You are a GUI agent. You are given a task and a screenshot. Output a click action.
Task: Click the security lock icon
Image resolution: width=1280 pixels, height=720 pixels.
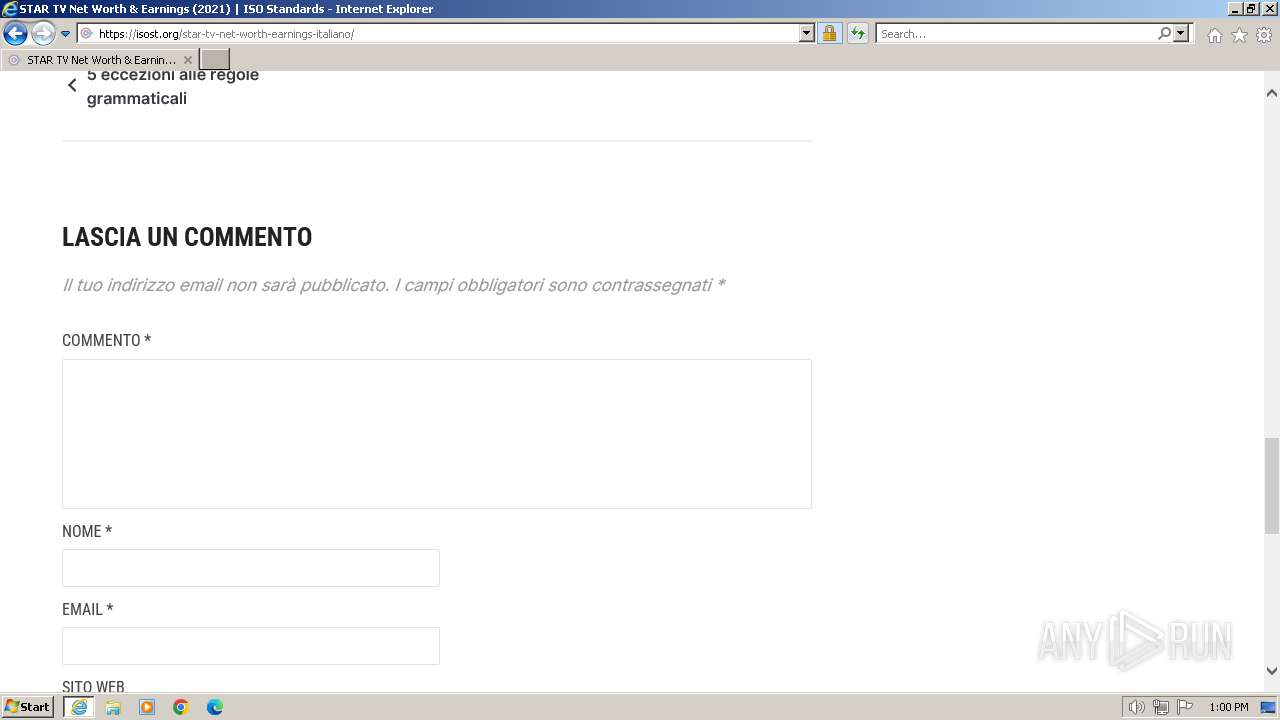pyautogui.click(x=829, y=34)
